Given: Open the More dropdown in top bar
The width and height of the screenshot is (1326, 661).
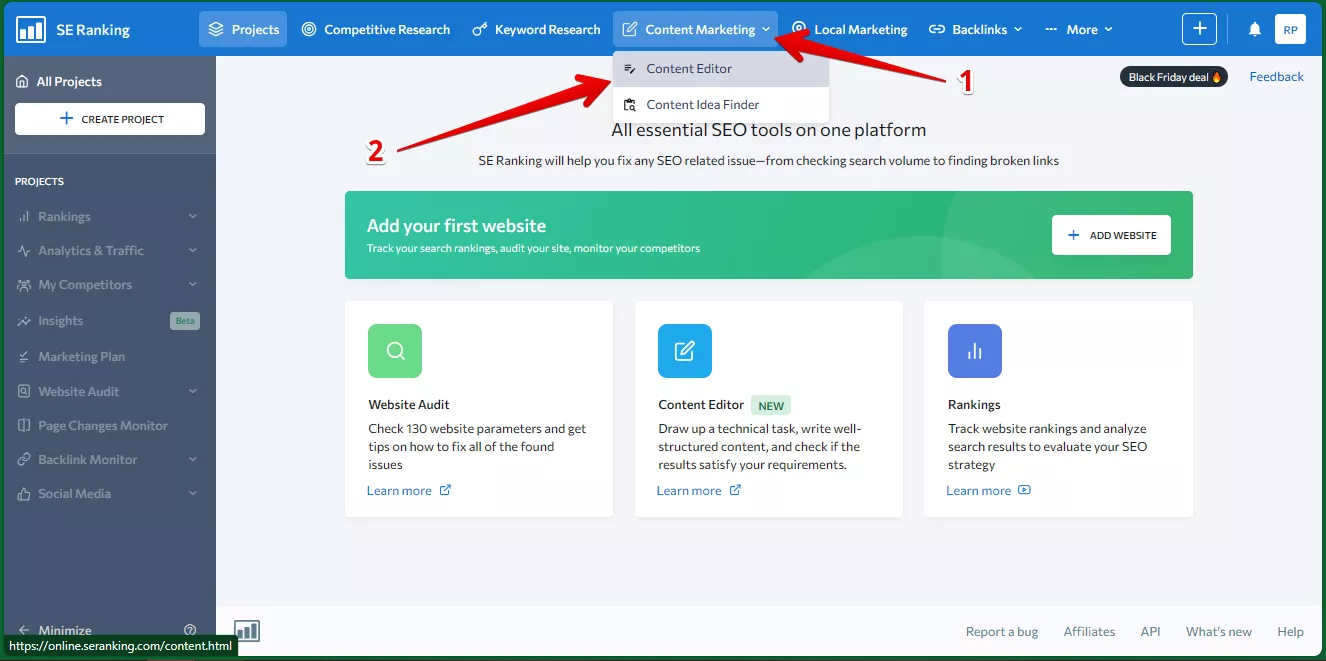Looking at the screenshot, I should (x=1078, y=30).
